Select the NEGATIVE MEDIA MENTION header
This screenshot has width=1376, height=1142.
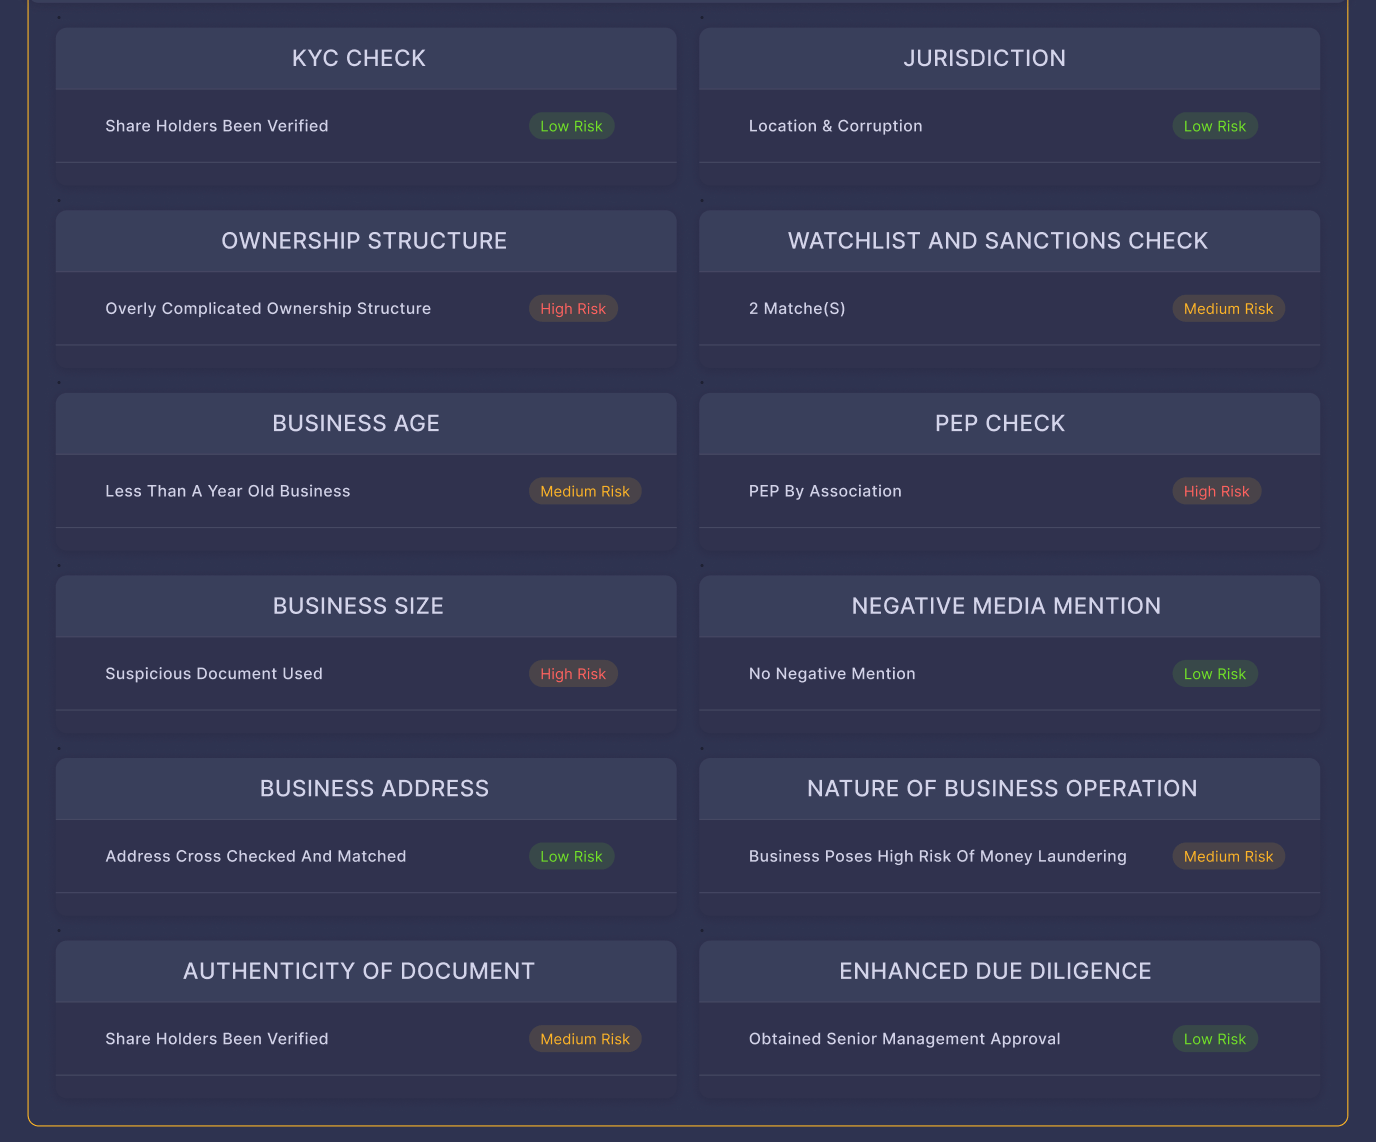1006,606
